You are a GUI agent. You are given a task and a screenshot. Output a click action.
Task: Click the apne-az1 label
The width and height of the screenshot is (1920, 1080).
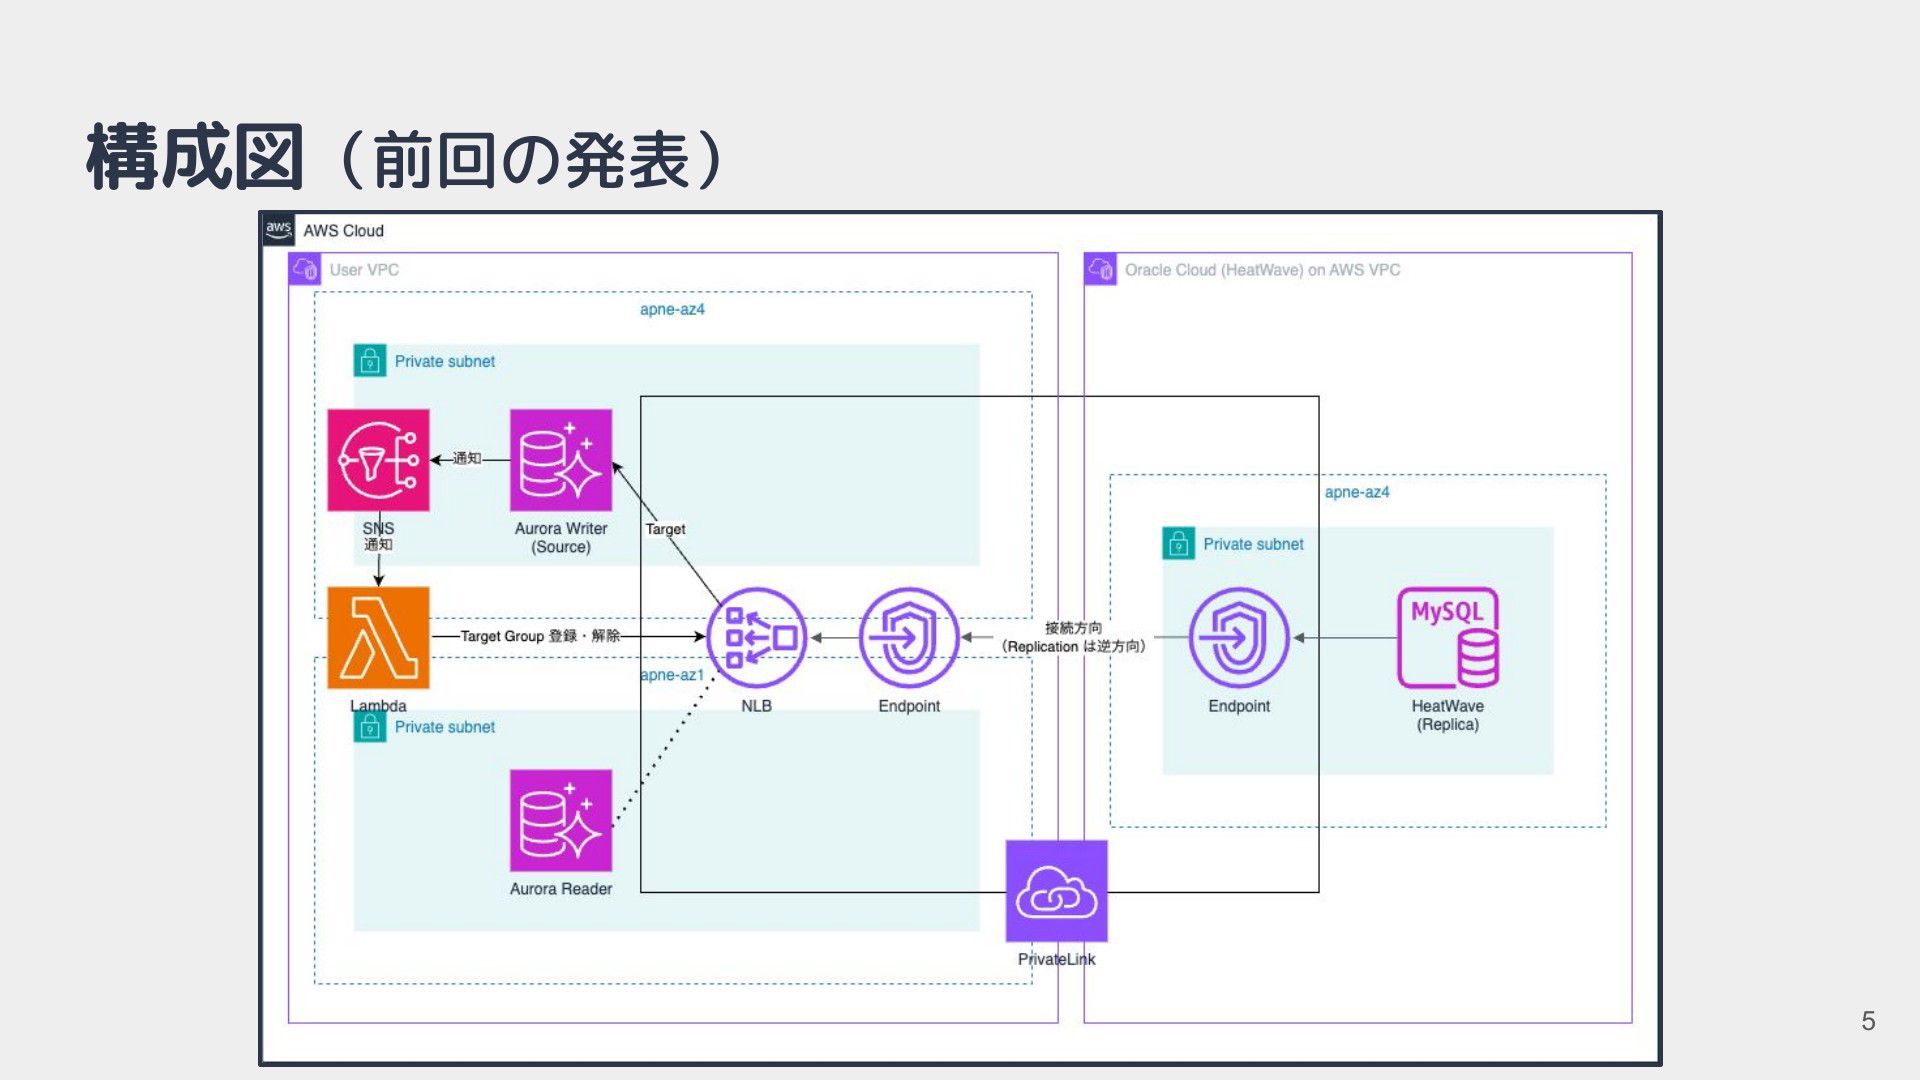[x=672, y=675]
